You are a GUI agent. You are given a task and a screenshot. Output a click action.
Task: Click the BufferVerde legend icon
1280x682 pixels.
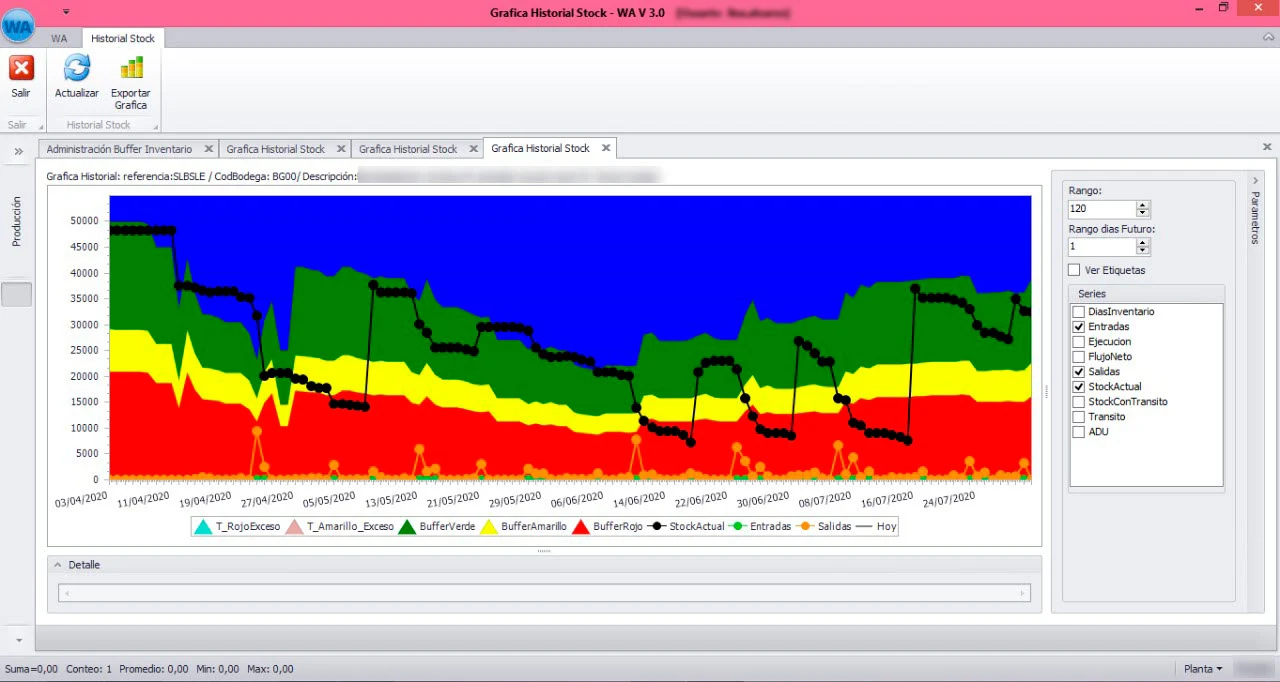point(408,526)
